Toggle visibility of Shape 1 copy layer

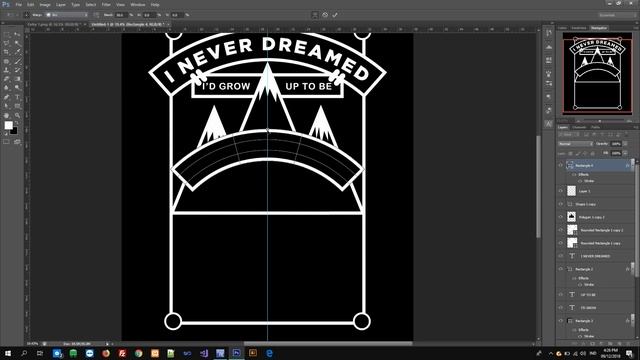coord(560,204)
